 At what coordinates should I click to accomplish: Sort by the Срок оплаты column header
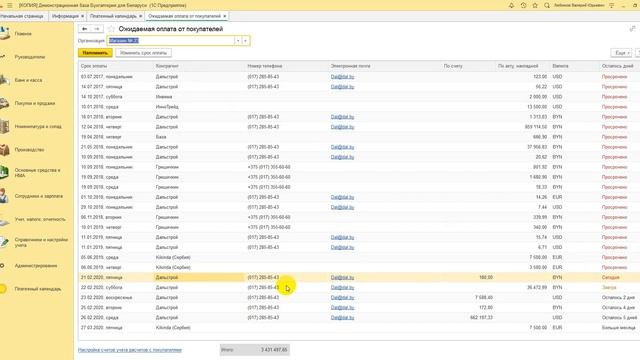pyautogui.click(x=116, y=66)
